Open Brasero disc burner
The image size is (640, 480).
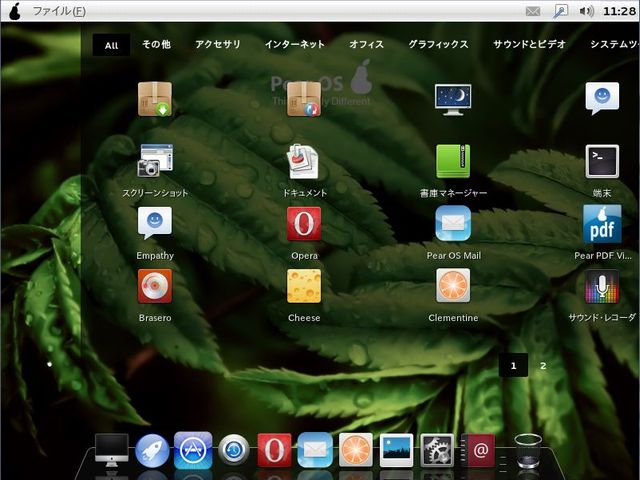[155, 287]
